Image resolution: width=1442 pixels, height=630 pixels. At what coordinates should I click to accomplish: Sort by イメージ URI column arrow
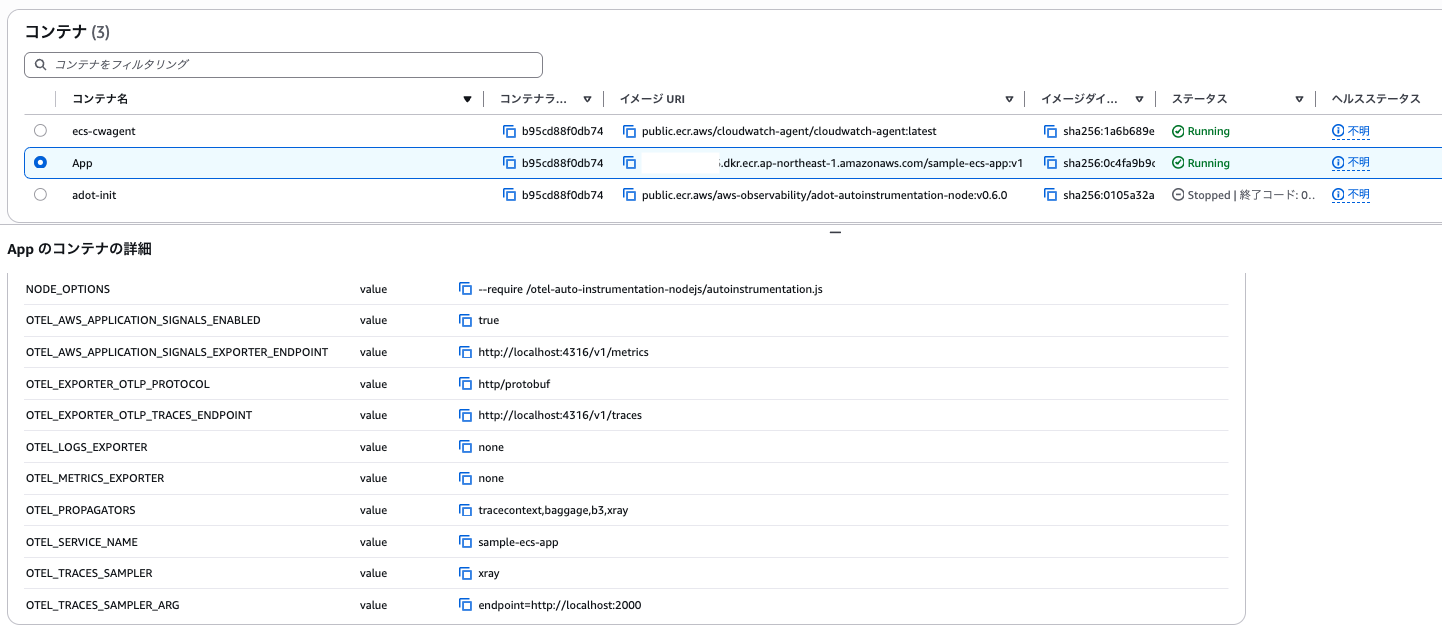(1009, 99)
